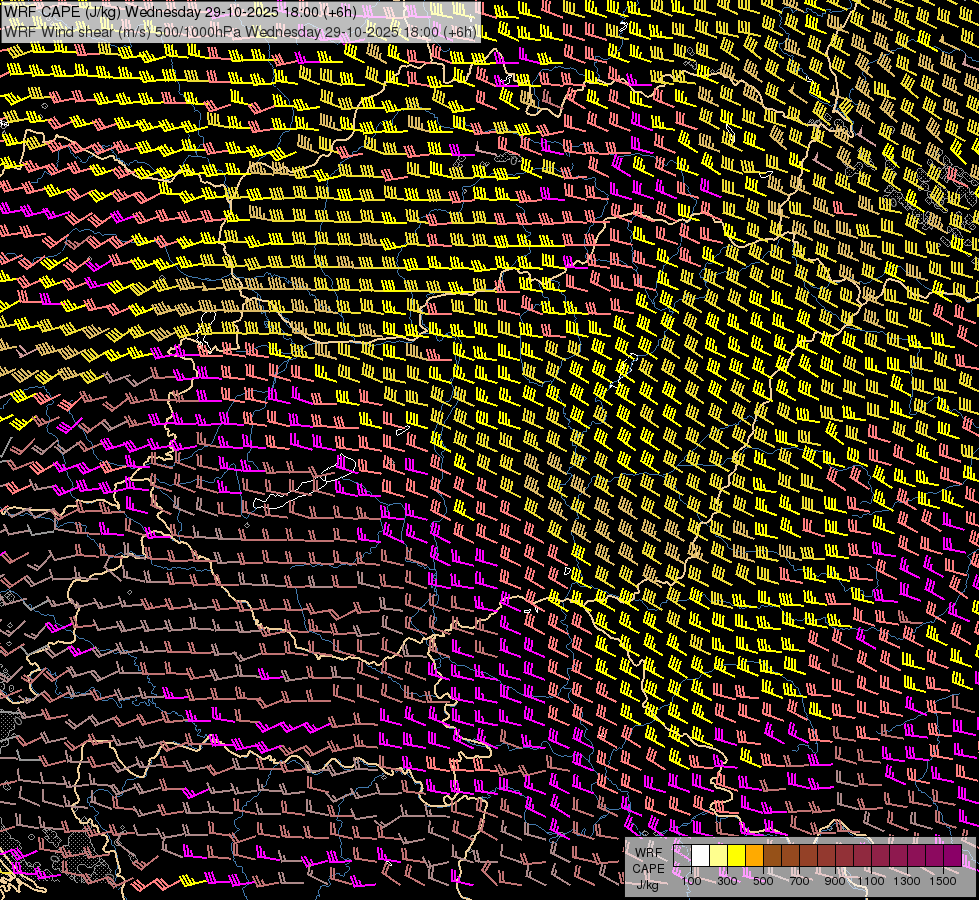Image resolution: width=979 pixels, height=900 pixels.
Task: Click the WRF CAPE (J/kg) title line
Action: pos(180,11)
